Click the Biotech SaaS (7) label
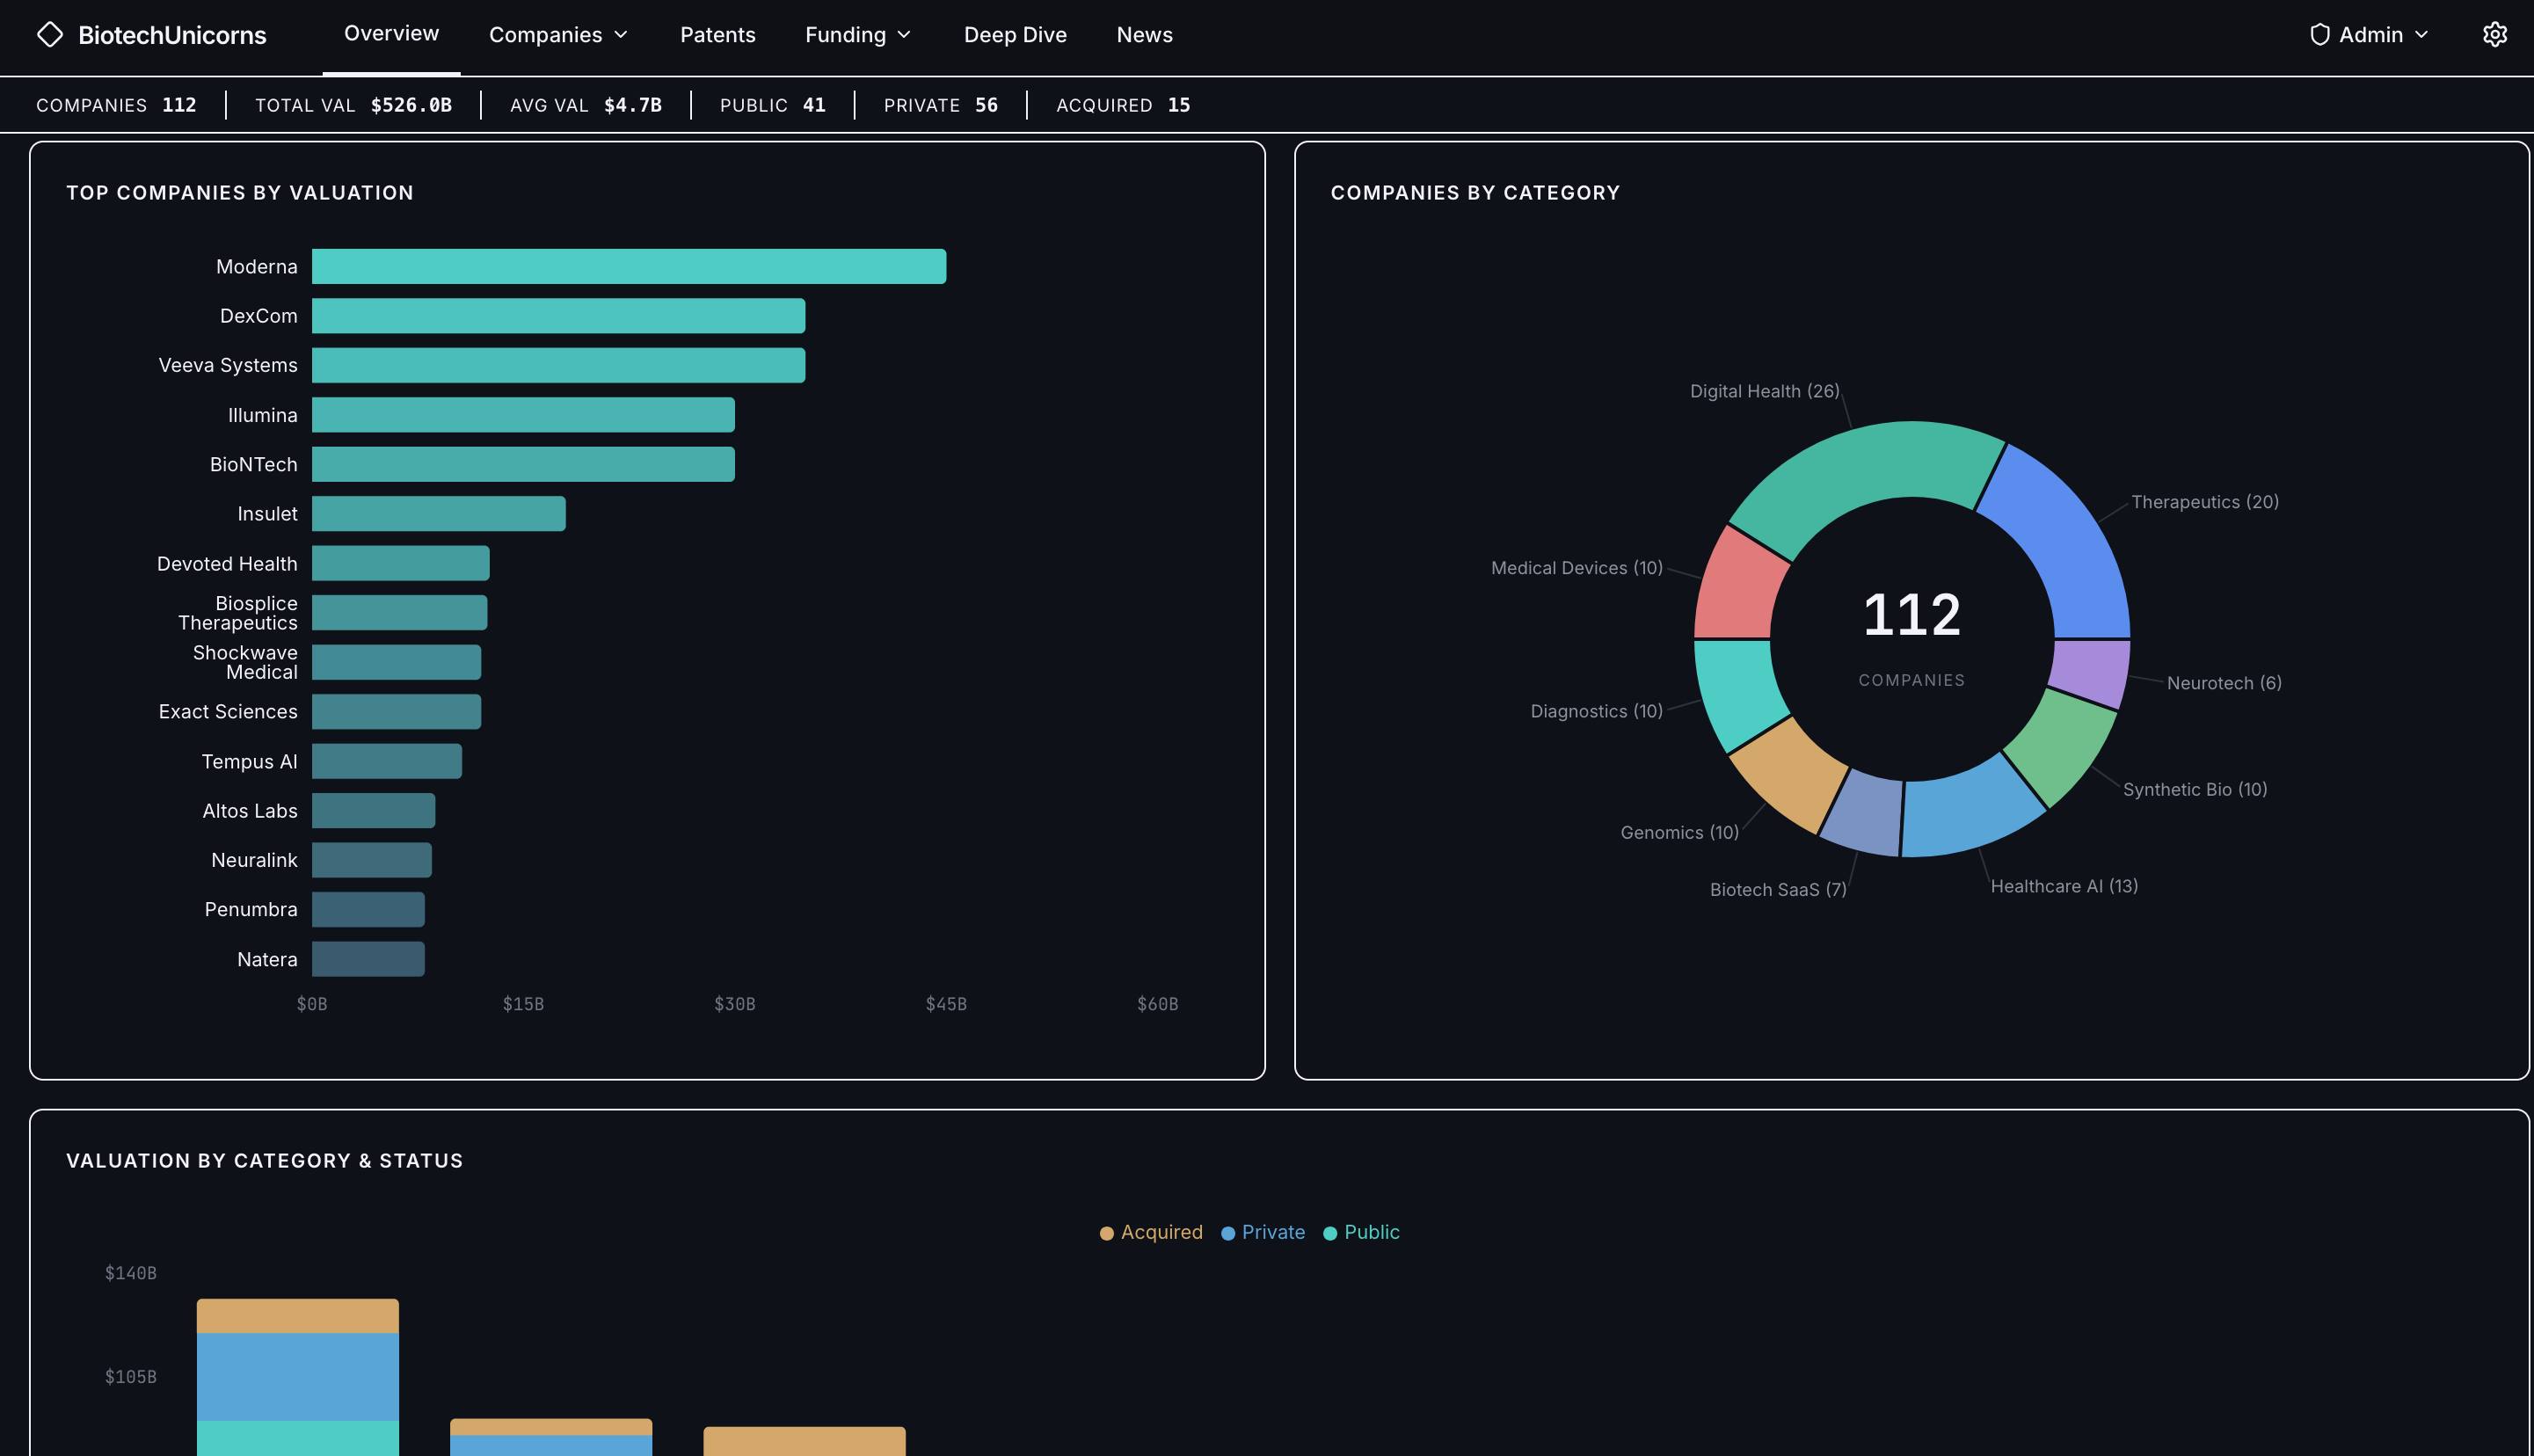Screen dimensions: 2534x1456 [x=1778, y=889]
